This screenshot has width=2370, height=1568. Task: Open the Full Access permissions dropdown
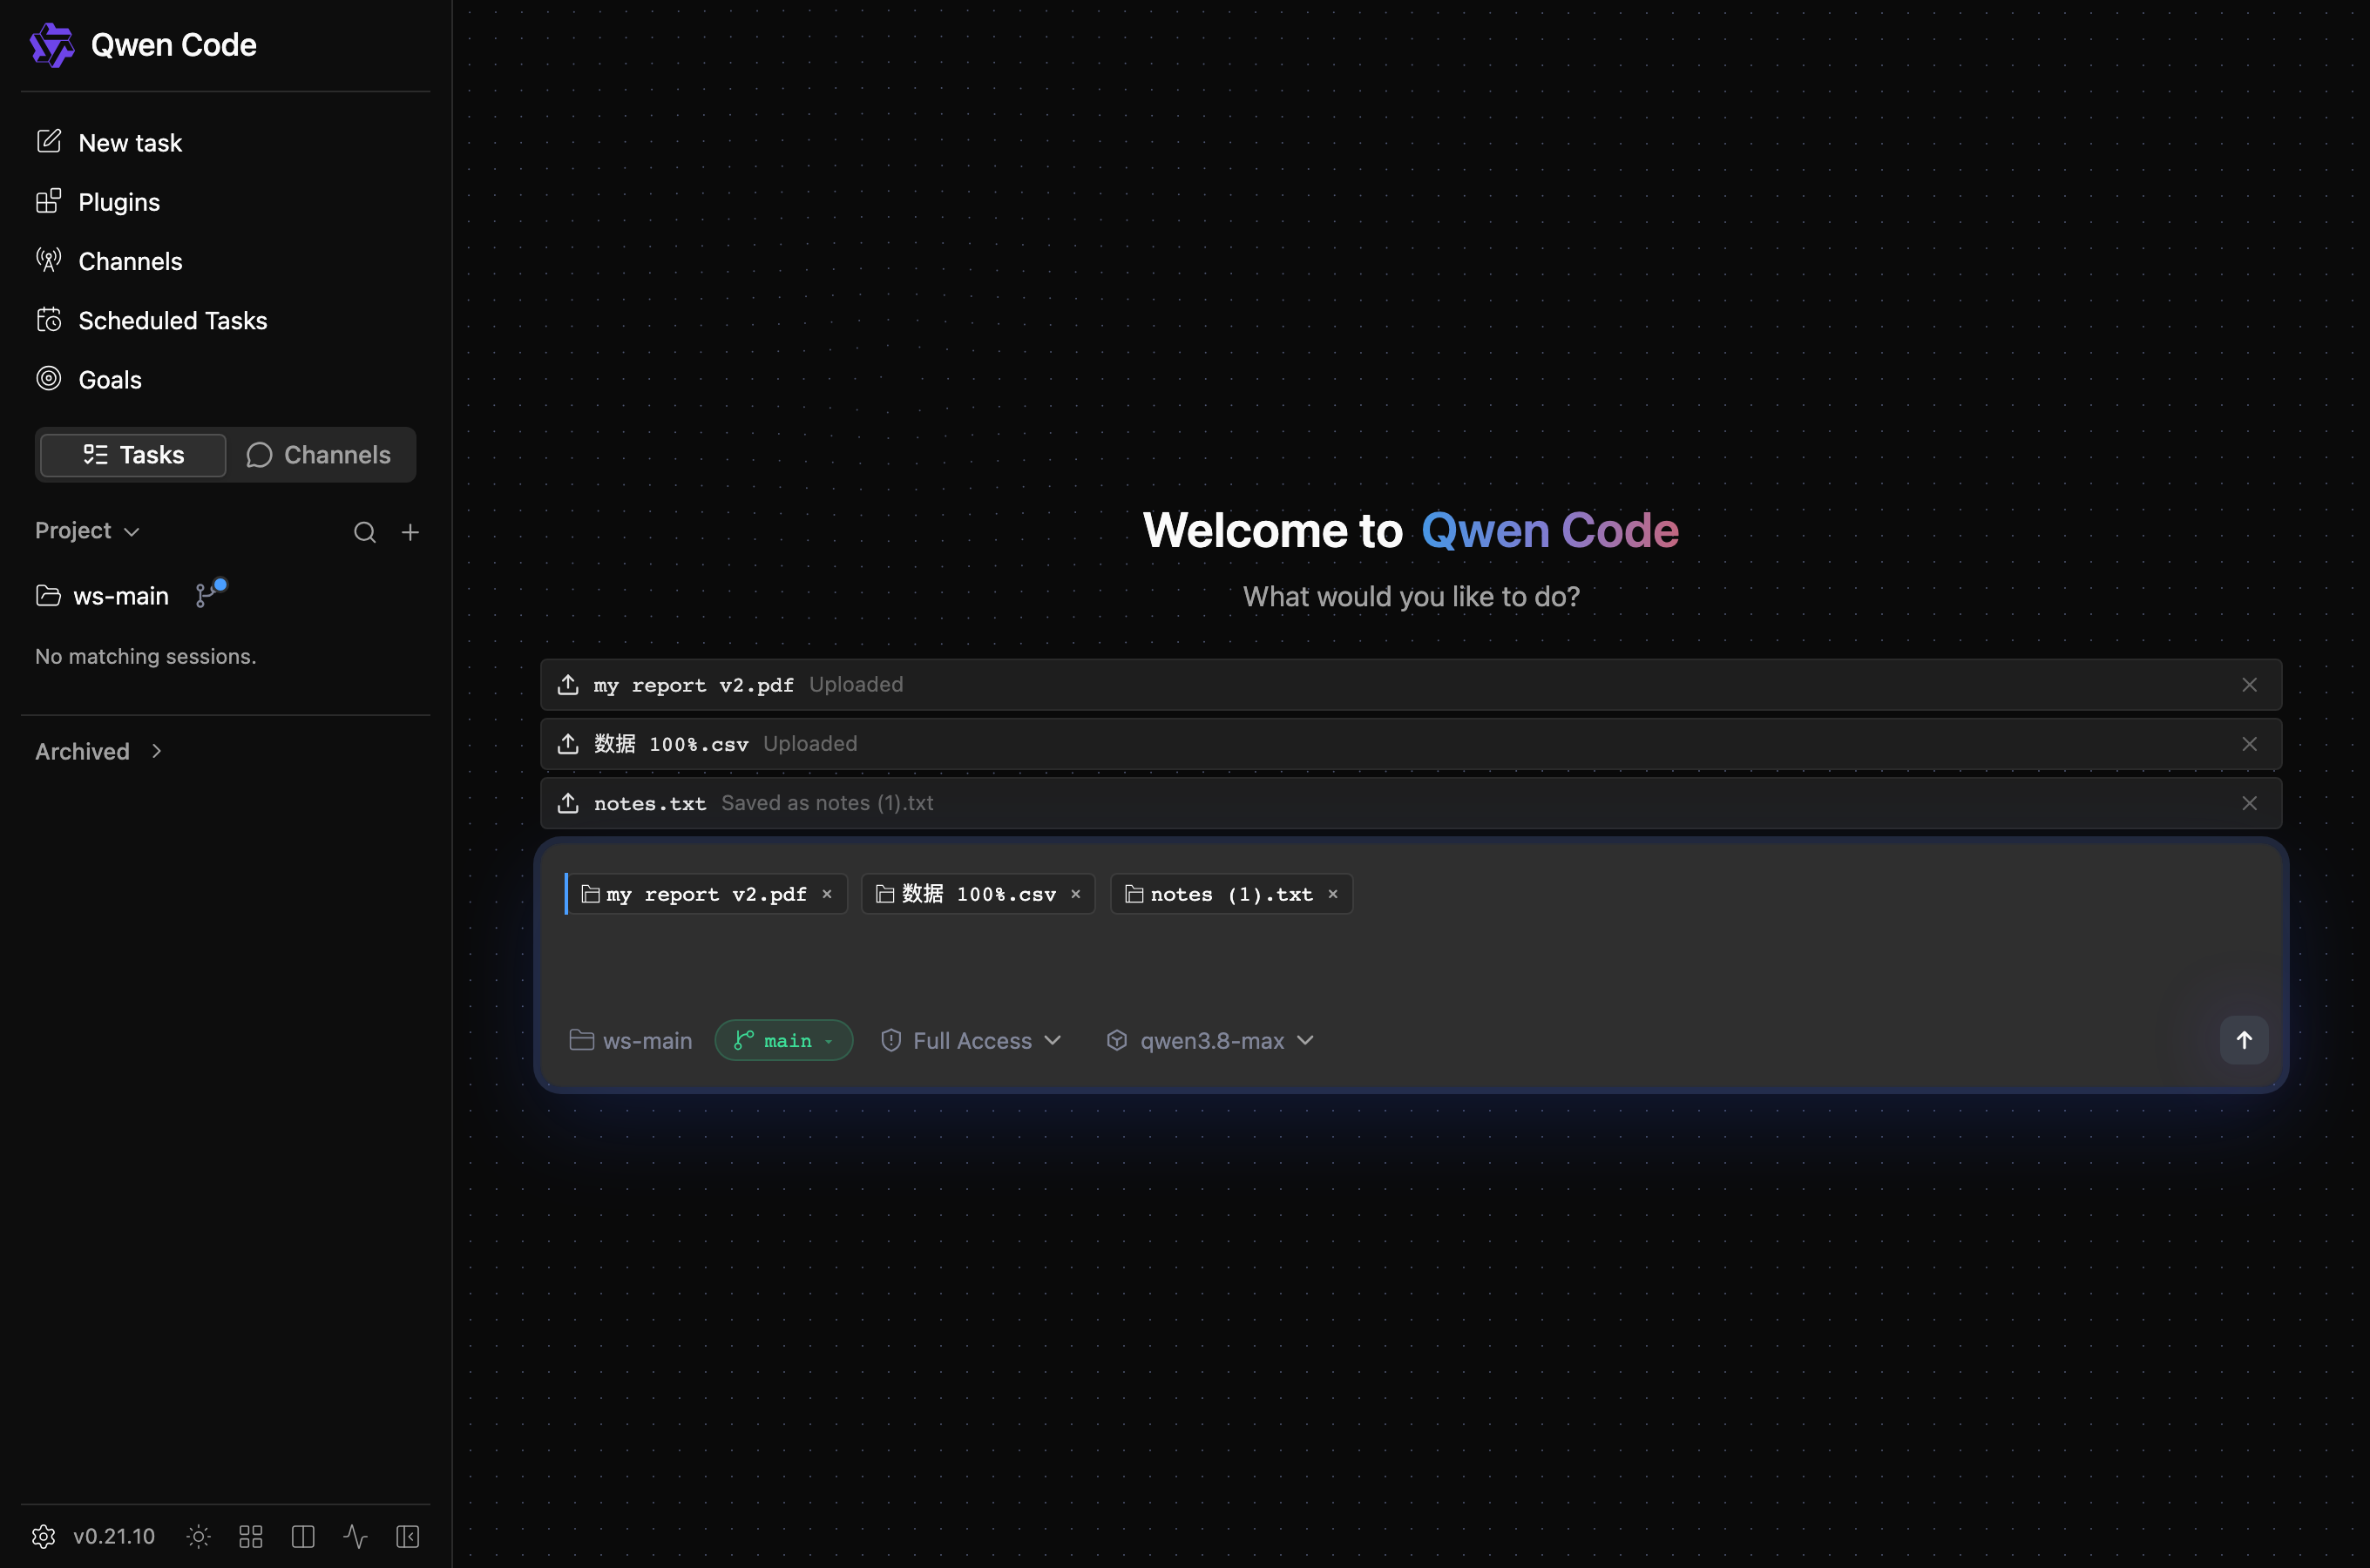click(x=971, y=1041)
